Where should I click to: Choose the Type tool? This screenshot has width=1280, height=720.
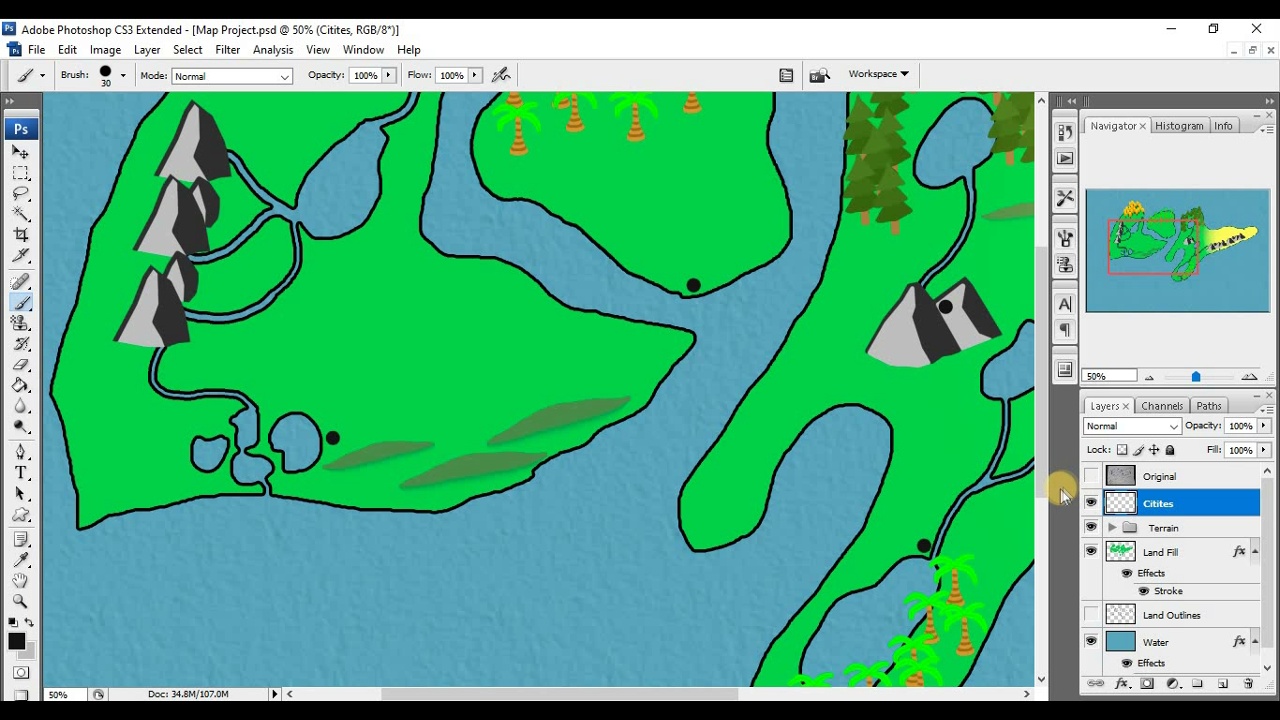point(20,473)
